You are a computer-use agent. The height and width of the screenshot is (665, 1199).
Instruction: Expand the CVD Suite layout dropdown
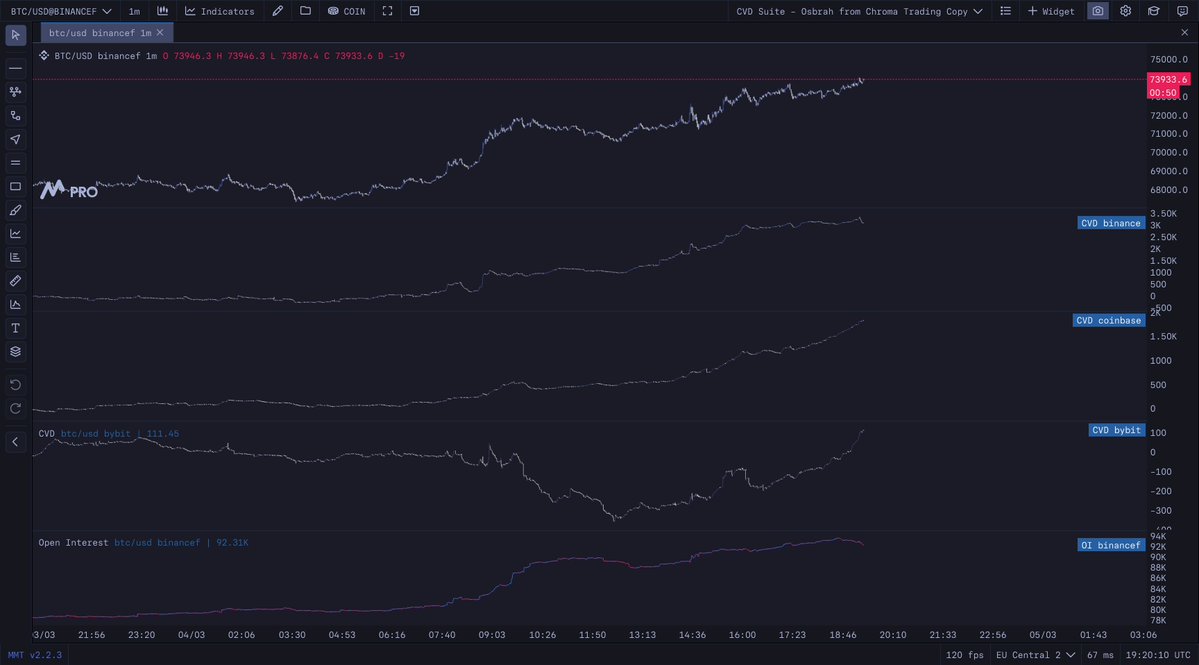point(859,11)
